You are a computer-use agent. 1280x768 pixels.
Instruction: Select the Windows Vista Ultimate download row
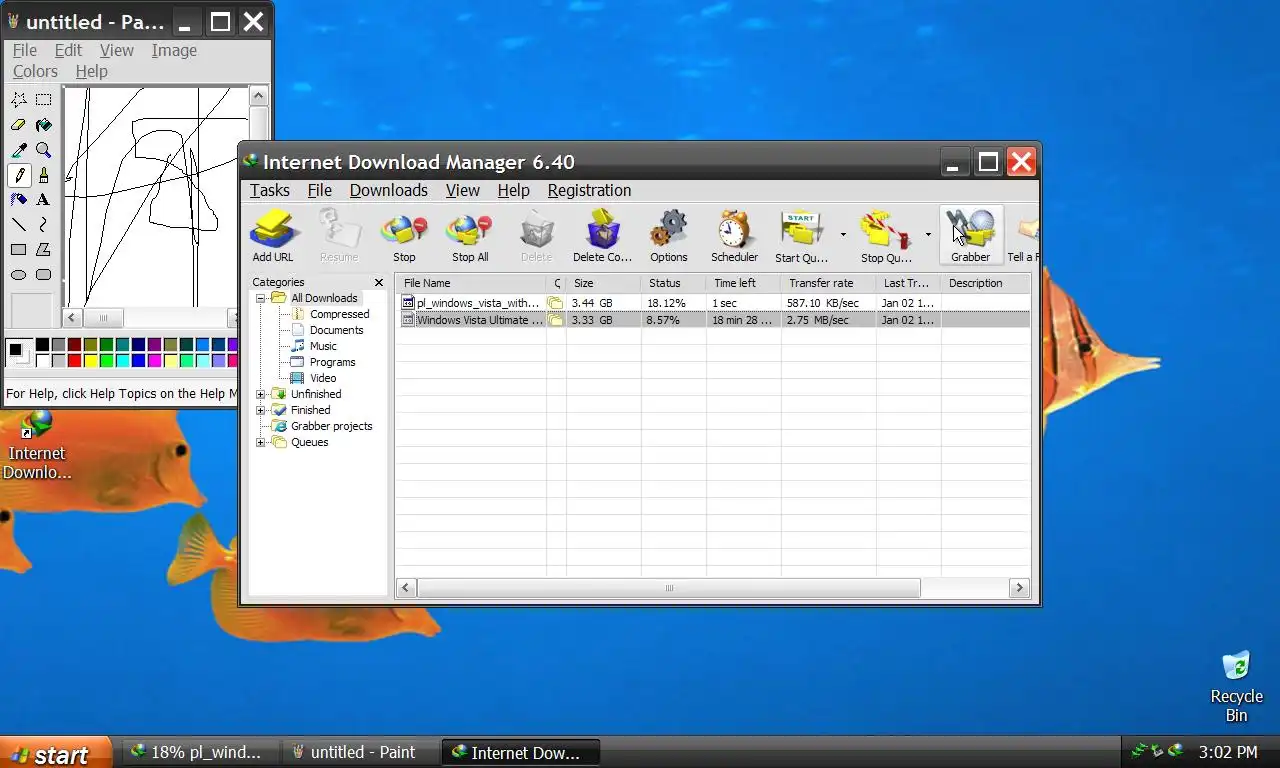tap(712, 320)
